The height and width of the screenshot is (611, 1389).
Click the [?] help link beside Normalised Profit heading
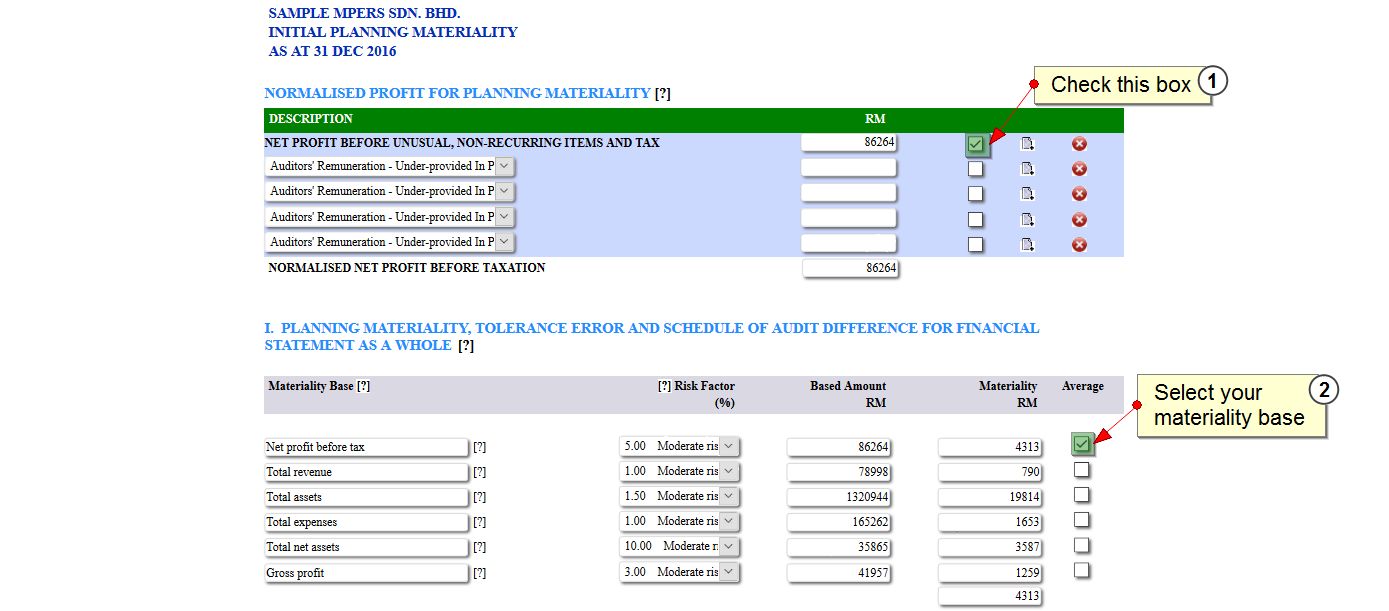662,94
